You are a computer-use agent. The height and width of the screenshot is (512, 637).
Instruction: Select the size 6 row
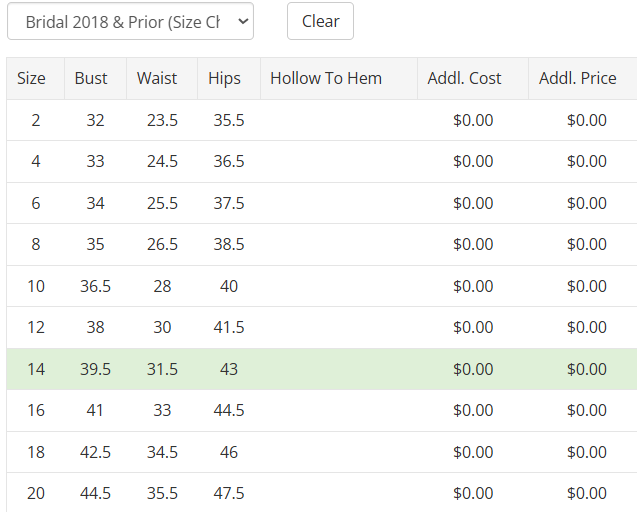pyautogui.click(x=322, y=203)
